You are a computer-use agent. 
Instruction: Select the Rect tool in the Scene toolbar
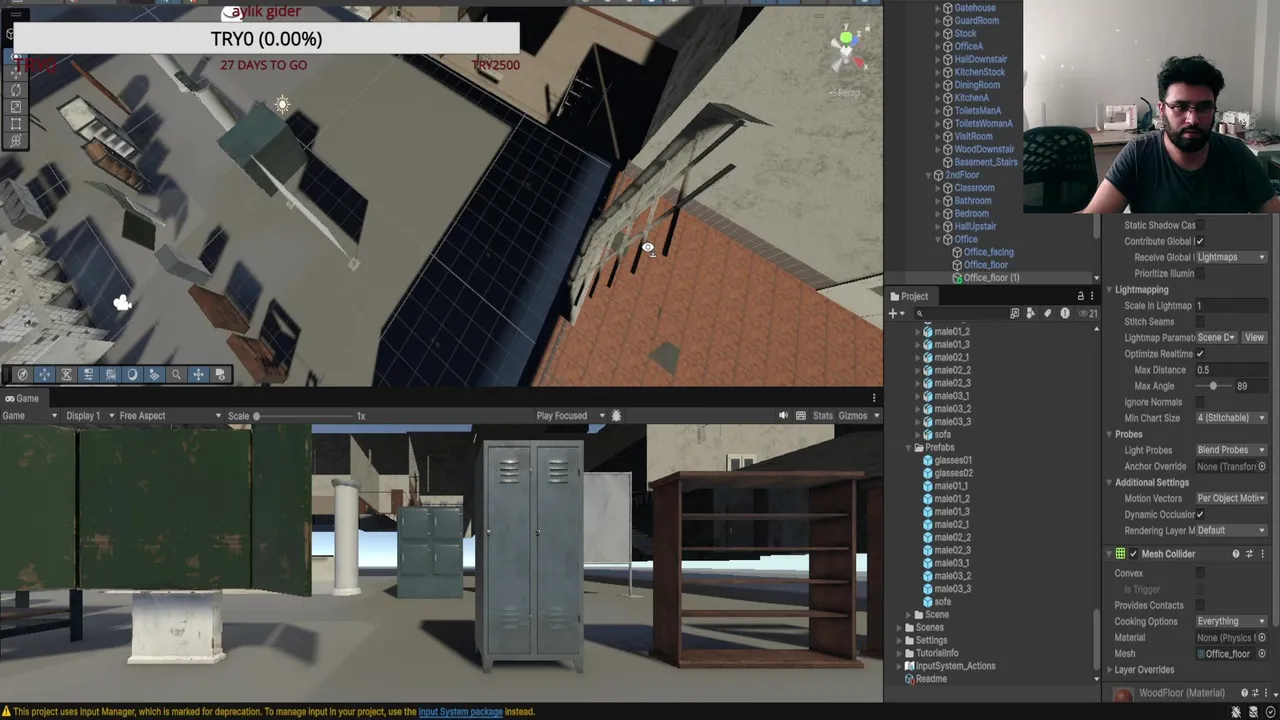pos(15,124)
